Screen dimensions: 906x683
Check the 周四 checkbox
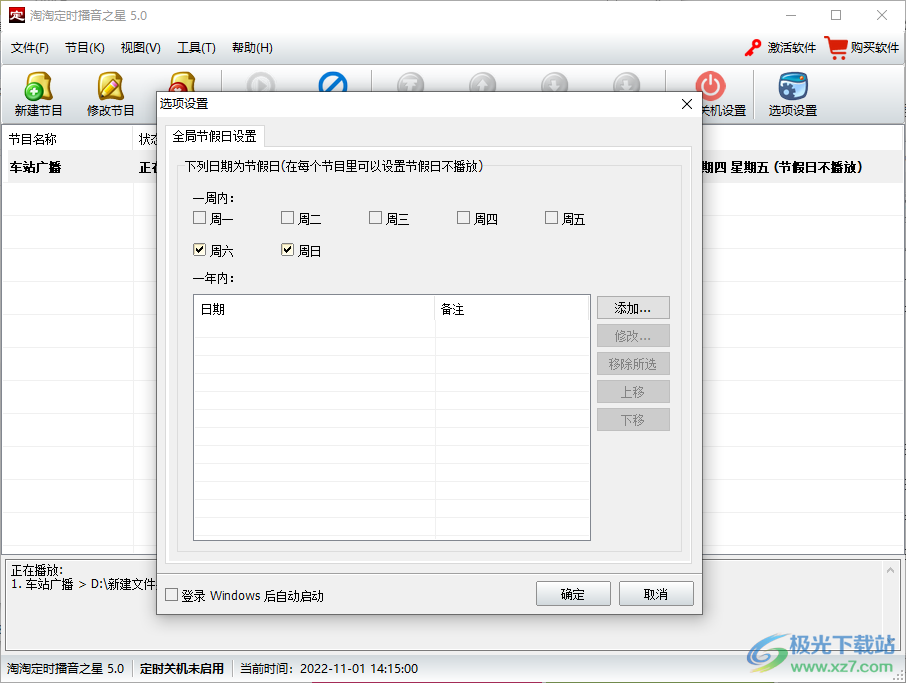click(463, 218)
